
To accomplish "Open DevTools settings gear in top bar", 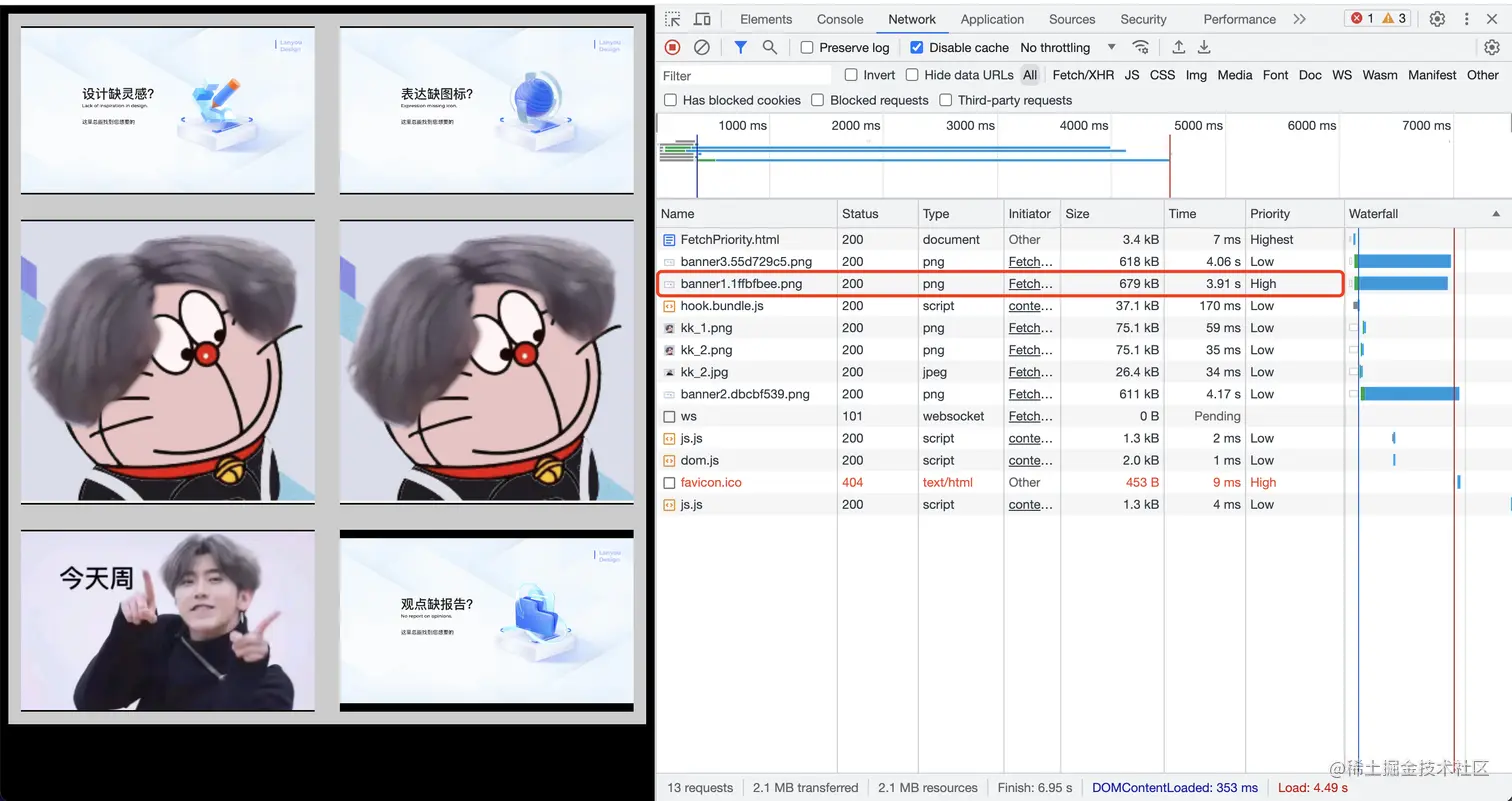I will (x=1437, y=19).
